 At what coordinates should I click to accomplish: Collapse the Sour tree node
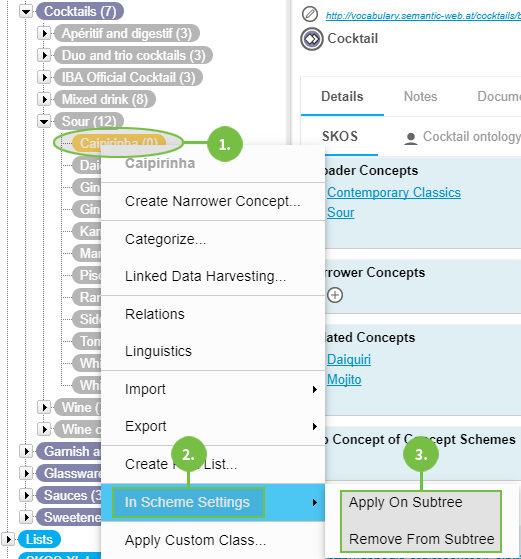click(44, 122)
